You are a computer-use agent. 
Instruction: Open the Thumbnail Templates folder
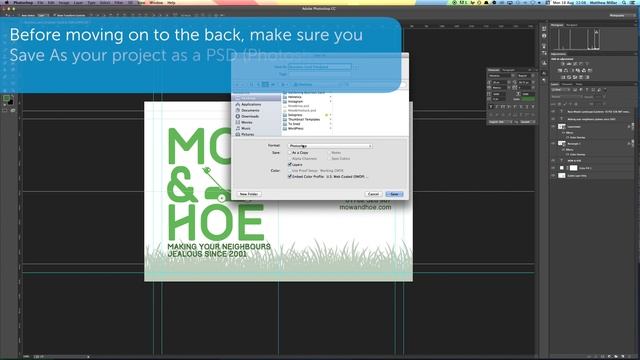[304, 119]
